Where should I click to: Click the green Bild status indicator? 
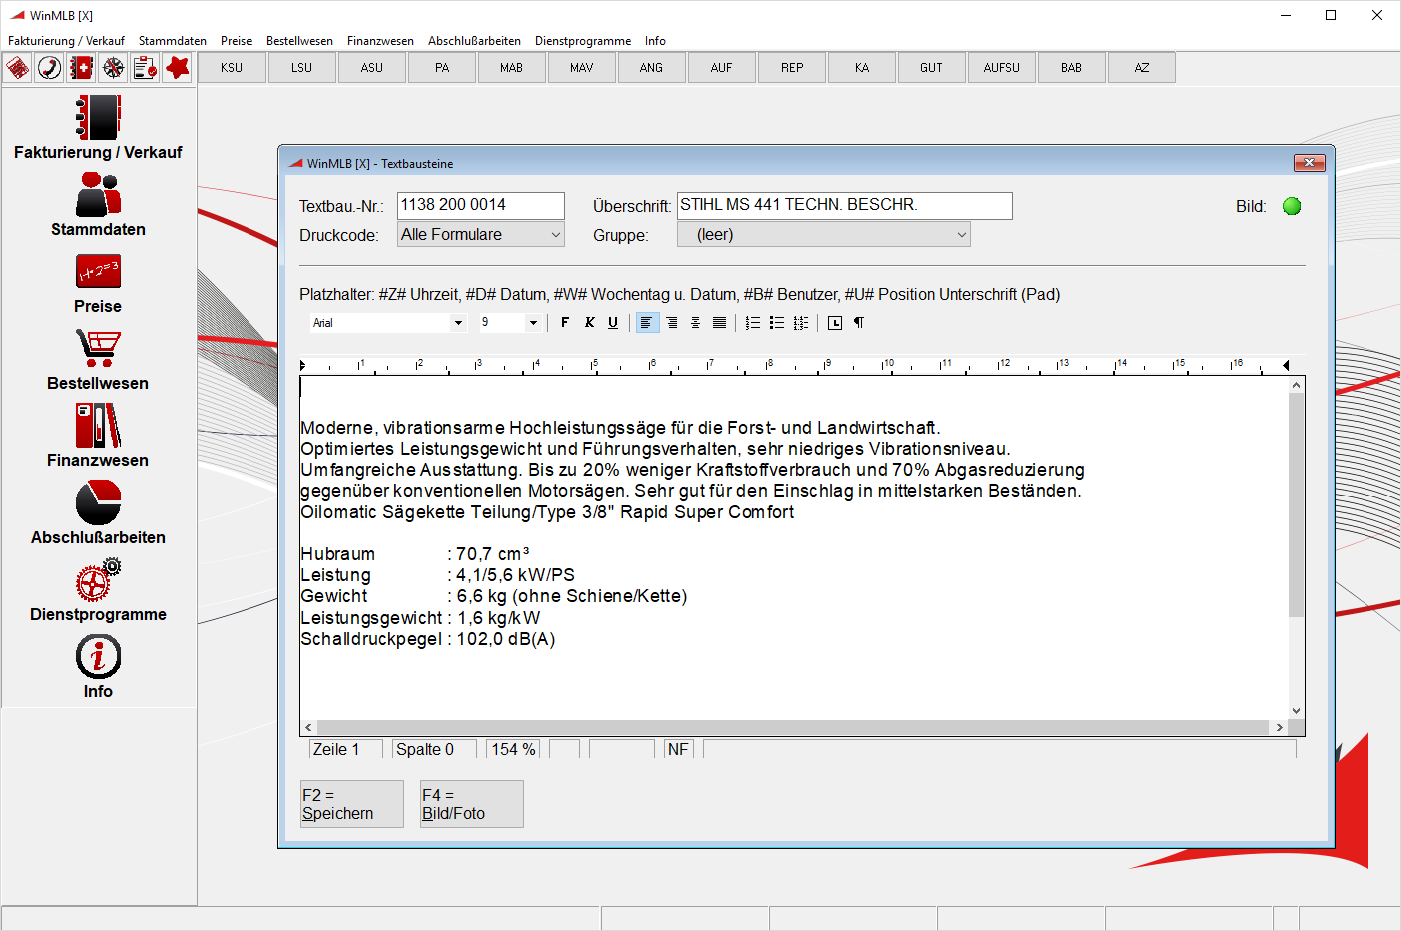[1292, 206]
